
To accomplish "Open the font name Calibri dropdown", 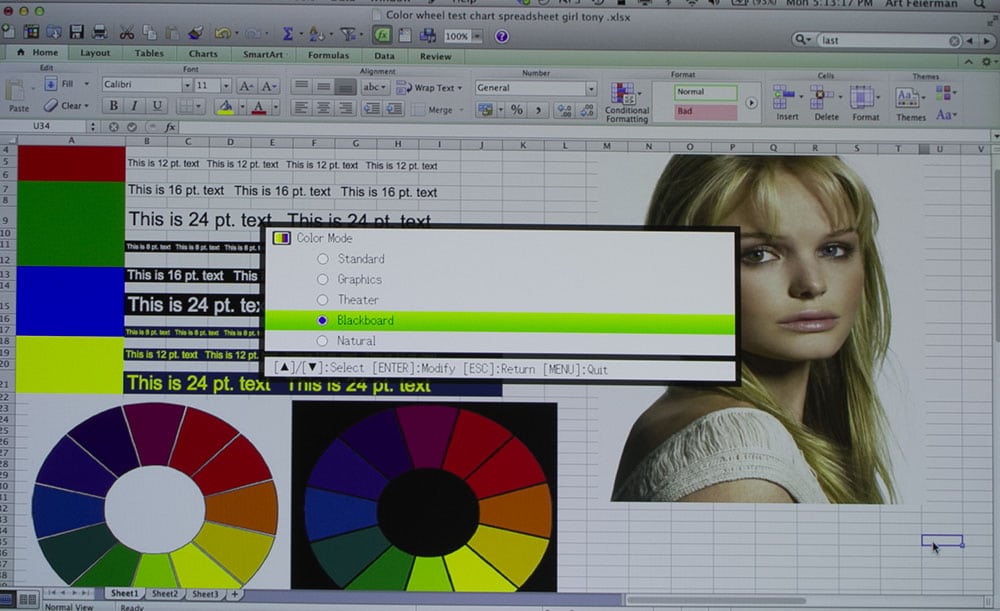I will click(x=187, y=85).
